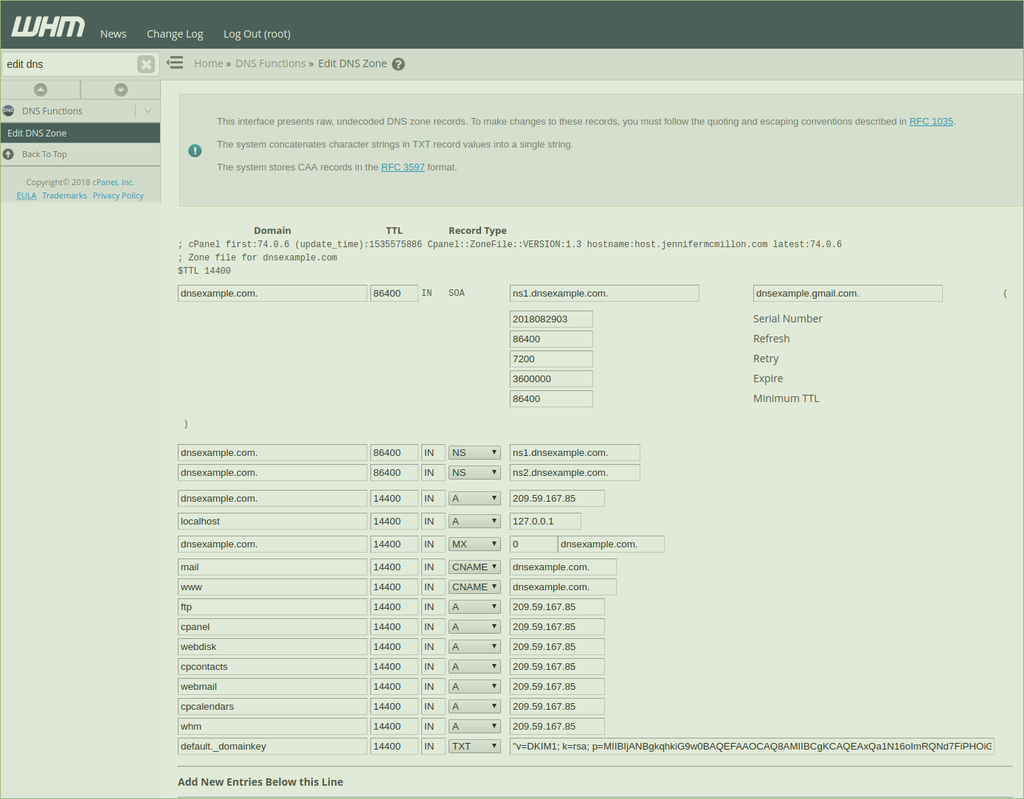The image size is (1024, 799).
Task: Click the info icon beside the notice text
Action: (195, 150)
